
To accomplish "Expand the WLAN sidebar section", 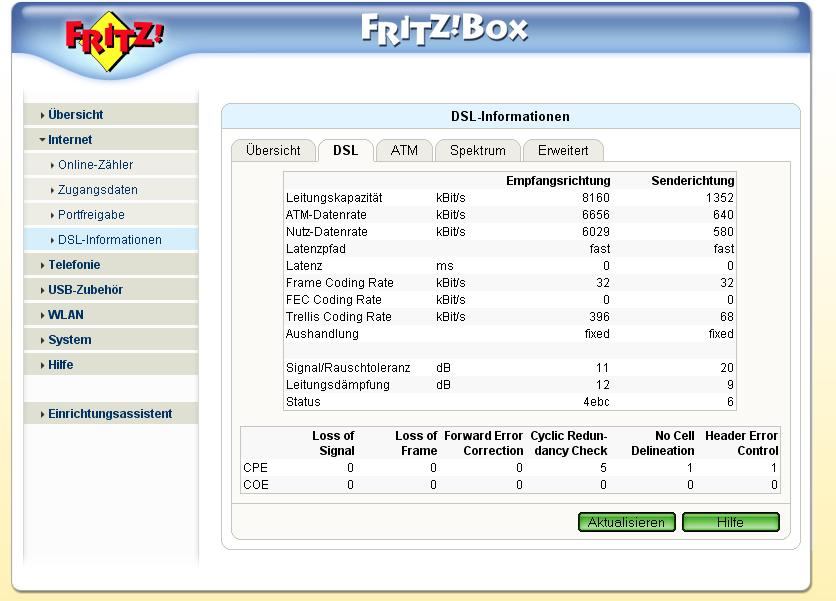I will click(111, 315).
